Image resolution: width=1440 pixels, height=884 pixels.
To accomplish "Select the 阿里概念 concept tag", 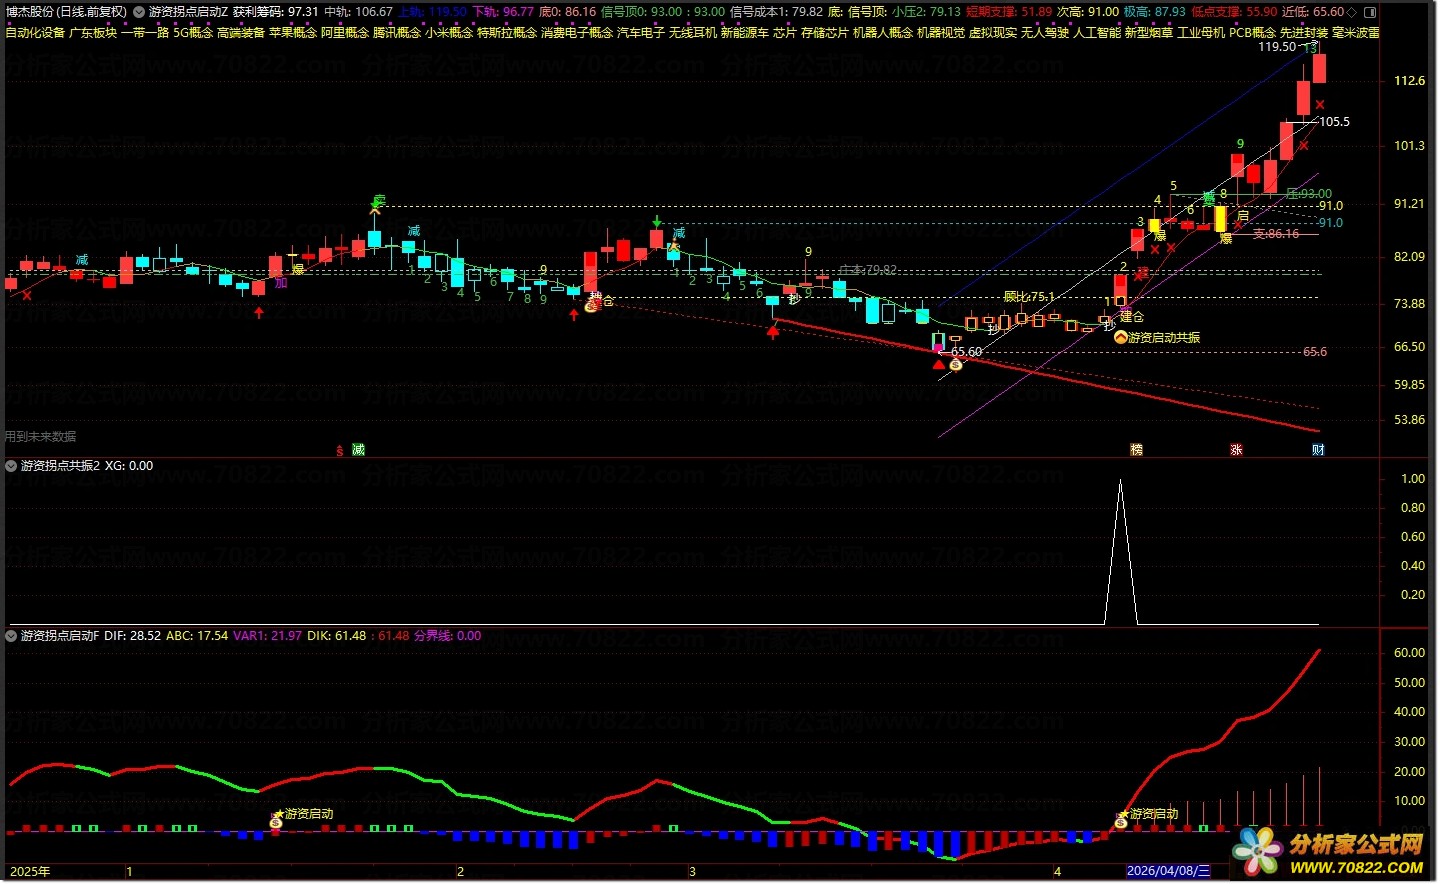I will tap(345, 33).
